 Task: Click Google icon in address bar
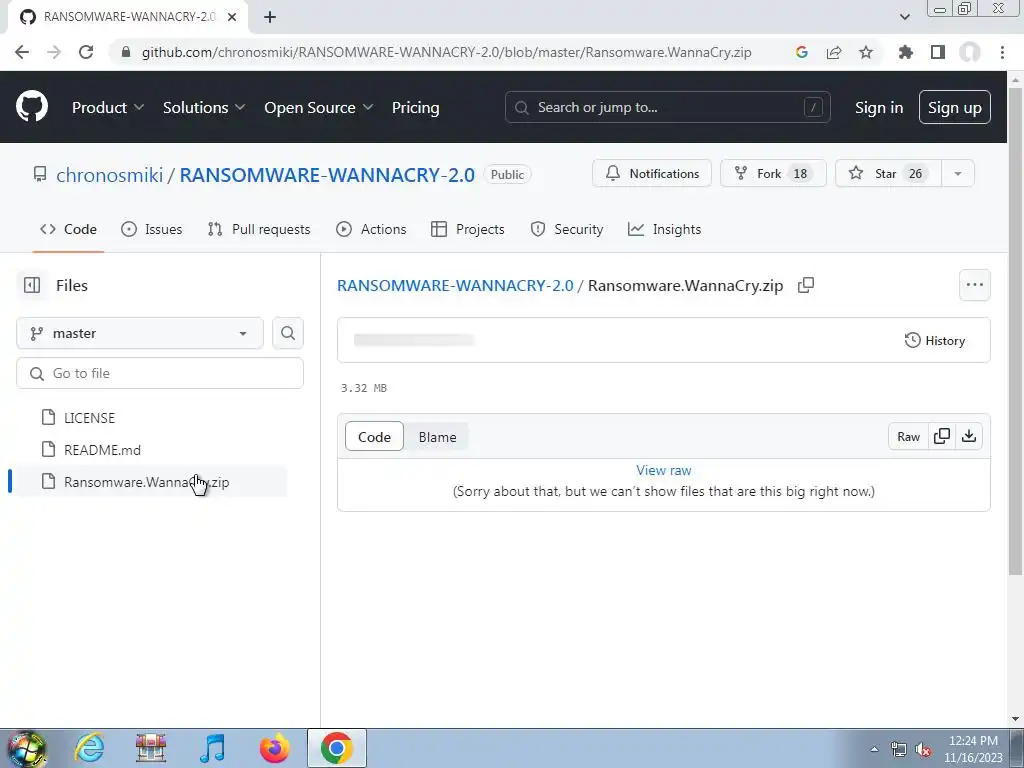click(x=801, y=52)
